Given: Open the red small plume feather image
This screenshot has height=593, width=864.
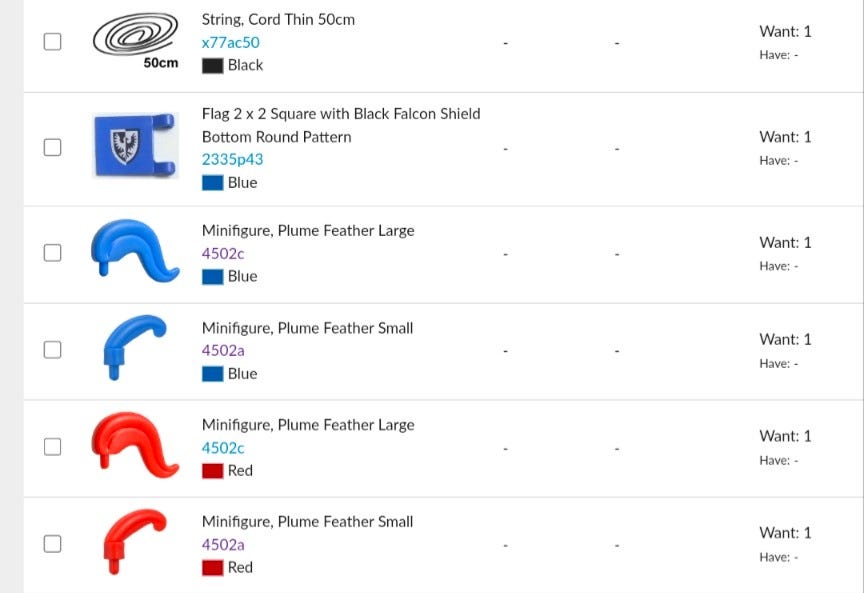Looking at the screenshot, I should point(134,542).
